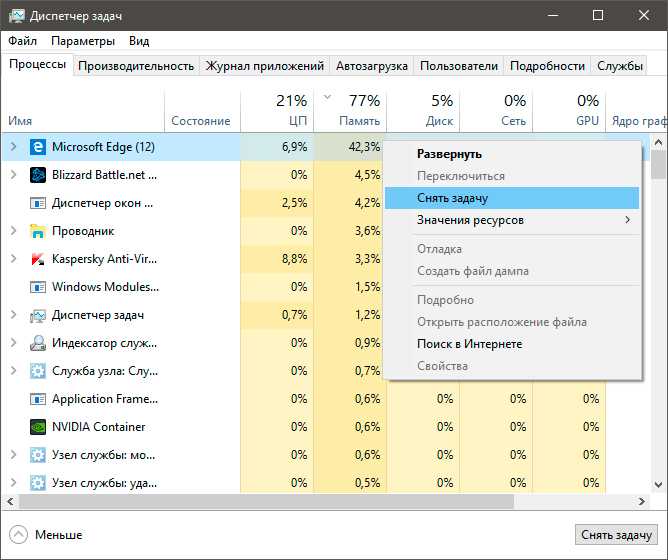Open the Вид menu

pyautogui.click(x=139, y=41)
